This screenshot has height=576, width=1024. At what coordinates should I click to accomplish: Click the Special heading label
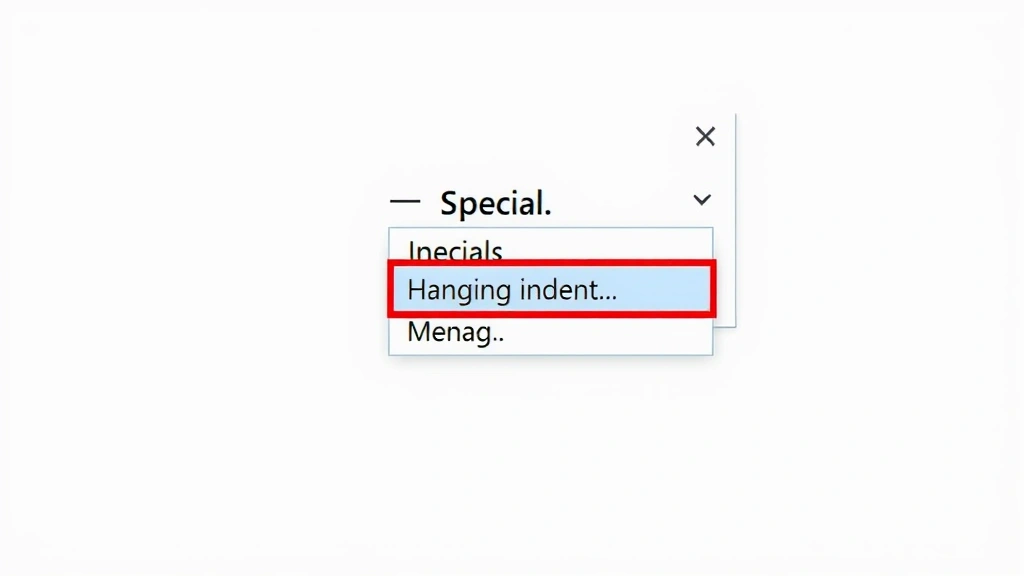pos(497,203)
